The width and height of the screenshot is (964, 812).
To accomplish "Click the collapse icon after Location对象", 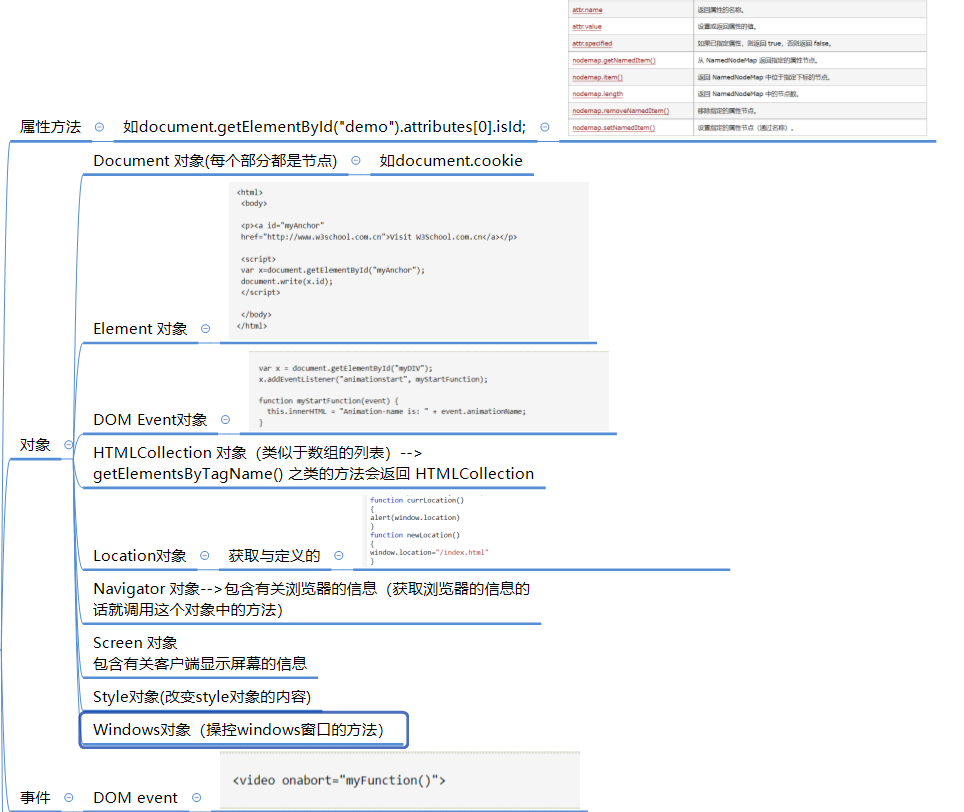I will click(205, 556).
